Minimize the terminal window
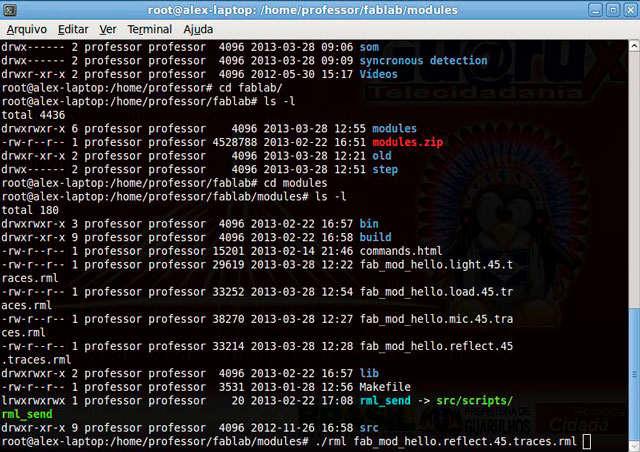The width and height of the screenshot is (640, 452). [596, 10]
